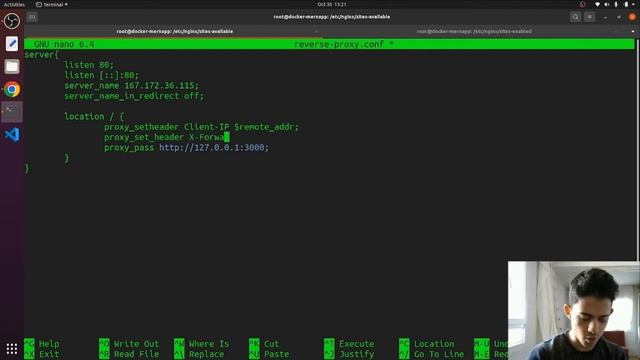The width and height of the screenshot is (640, 360).
Task: Click the Help shortcut label
Action: tap(49, 344)
